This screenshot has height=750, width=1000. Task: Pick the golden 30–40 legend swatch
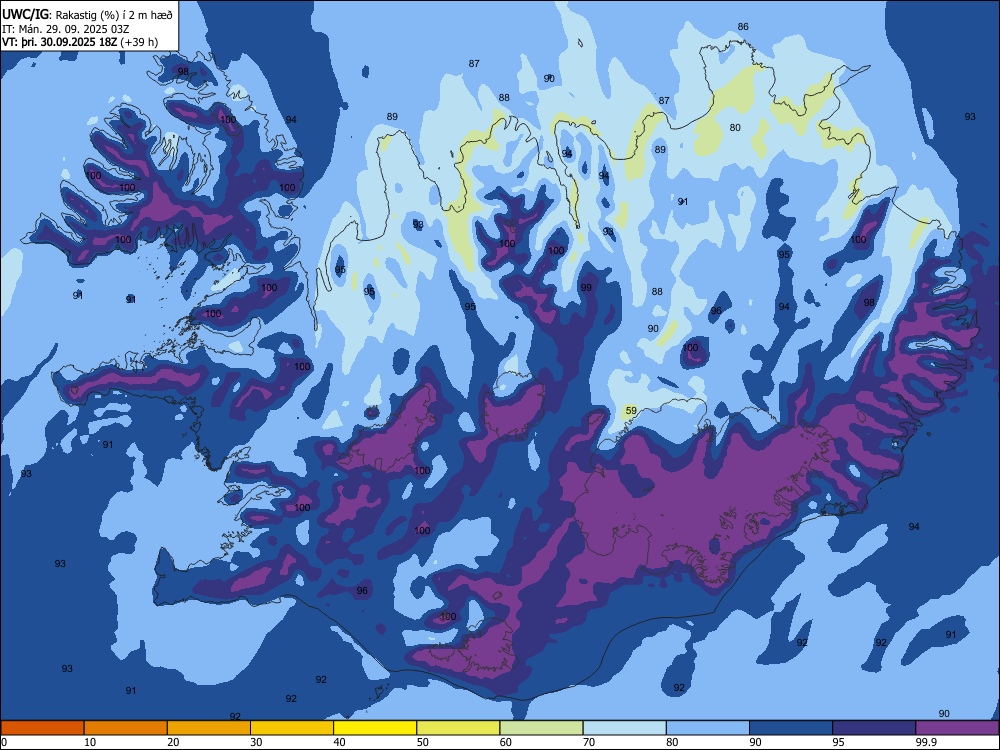coord(292,728)
